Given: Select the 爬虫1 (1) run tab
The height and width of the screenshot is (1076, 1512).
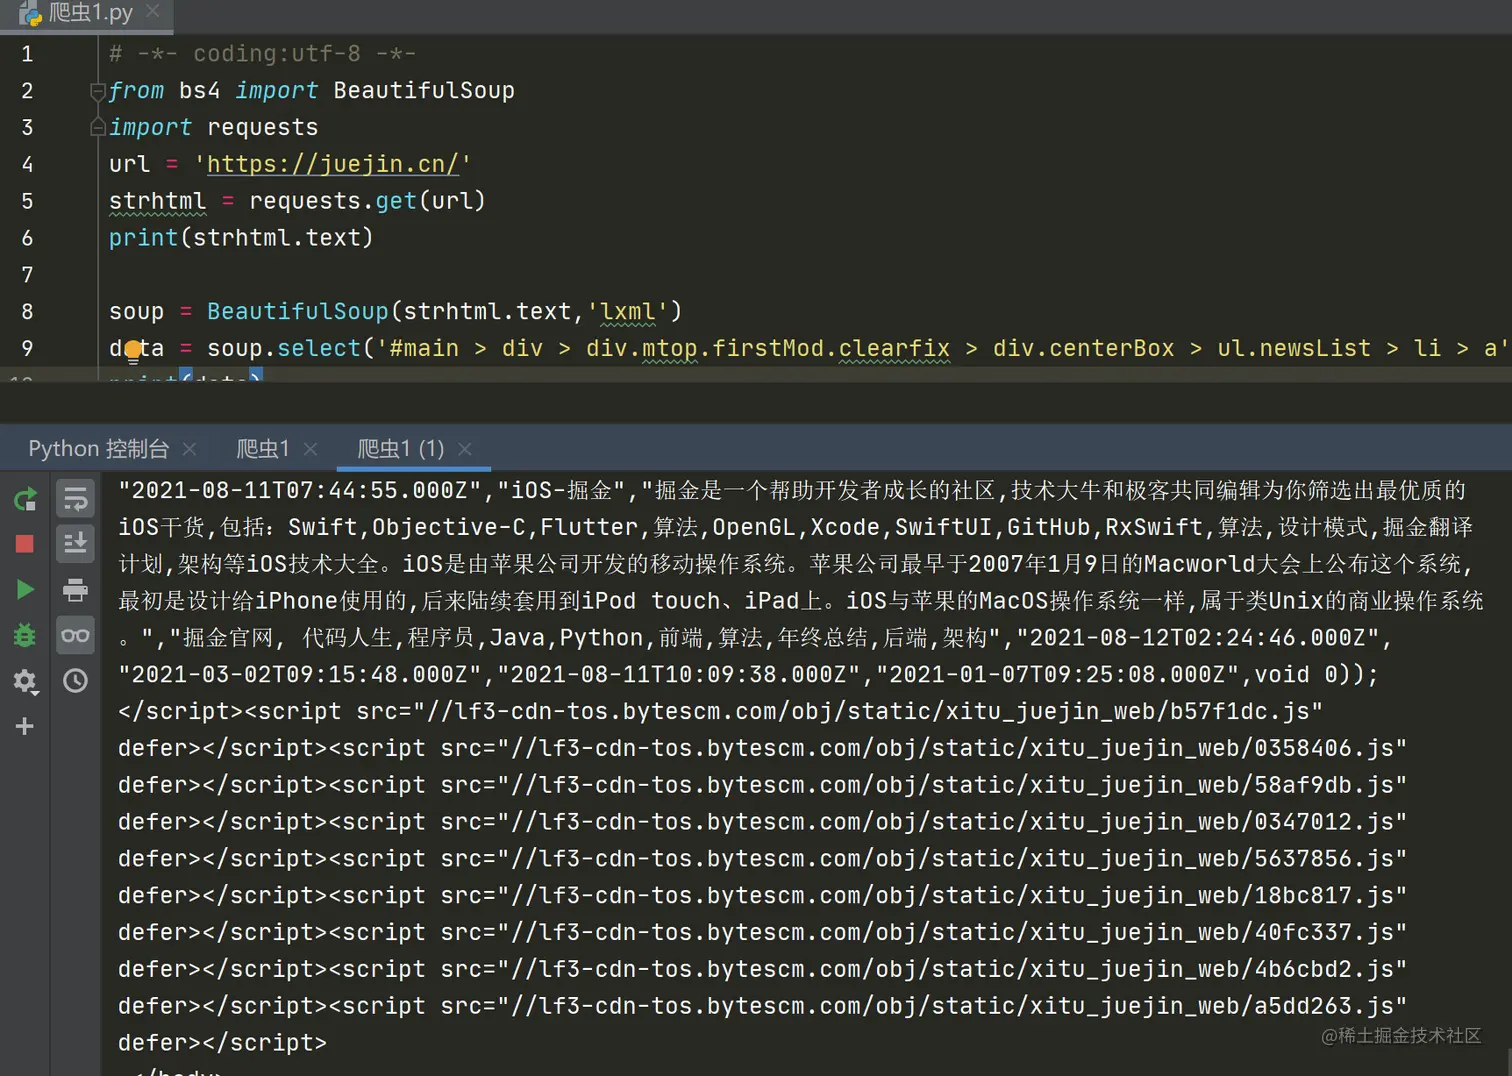Looking at the screenshot, I should click(401, 448).
